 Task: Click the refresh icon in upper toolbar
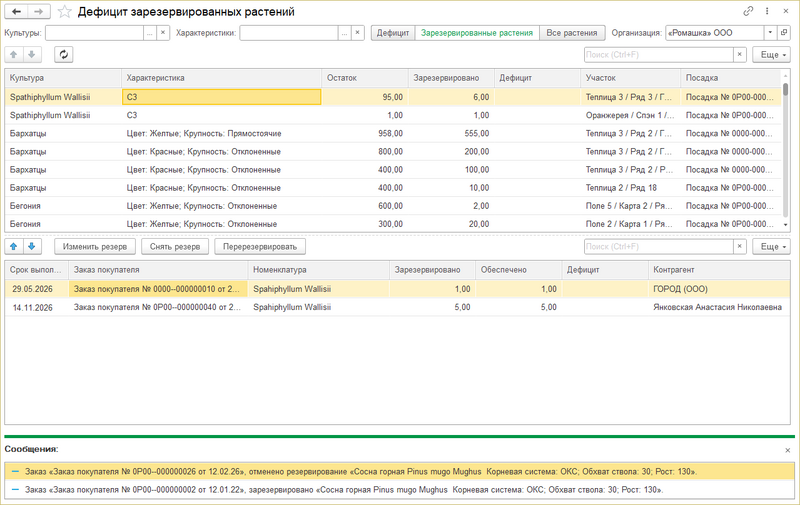pos(64,54)
